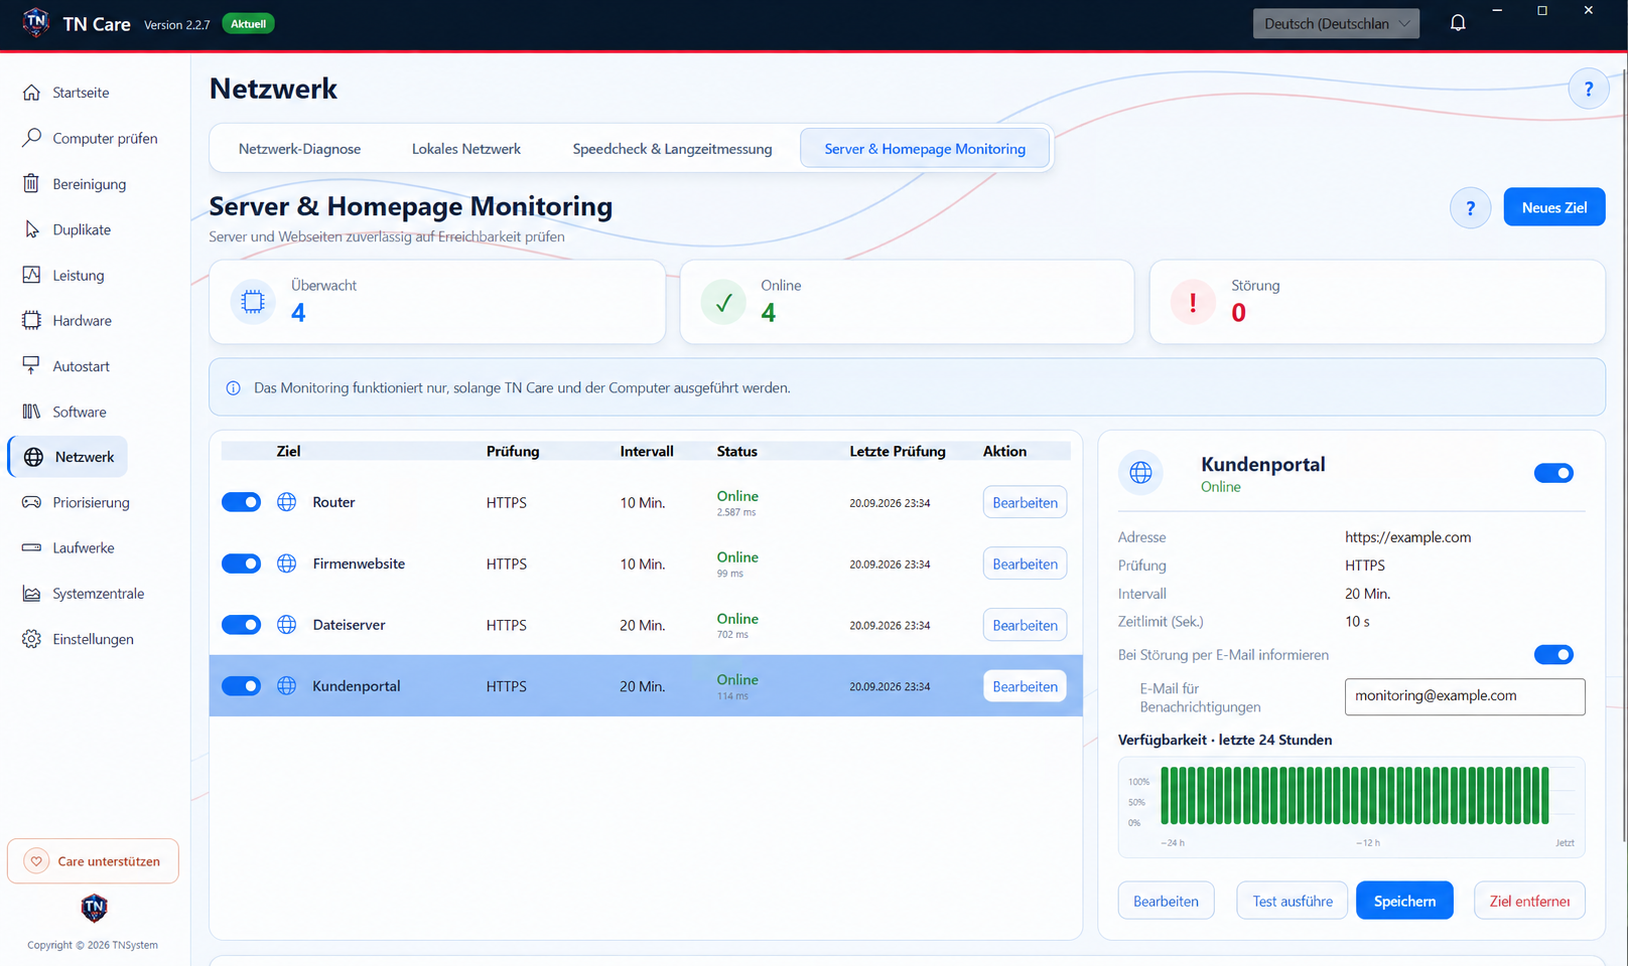Click the globe icon in Dateiserver row
This screenshot has width=1628, height=966.
click(x=287, y=625)
